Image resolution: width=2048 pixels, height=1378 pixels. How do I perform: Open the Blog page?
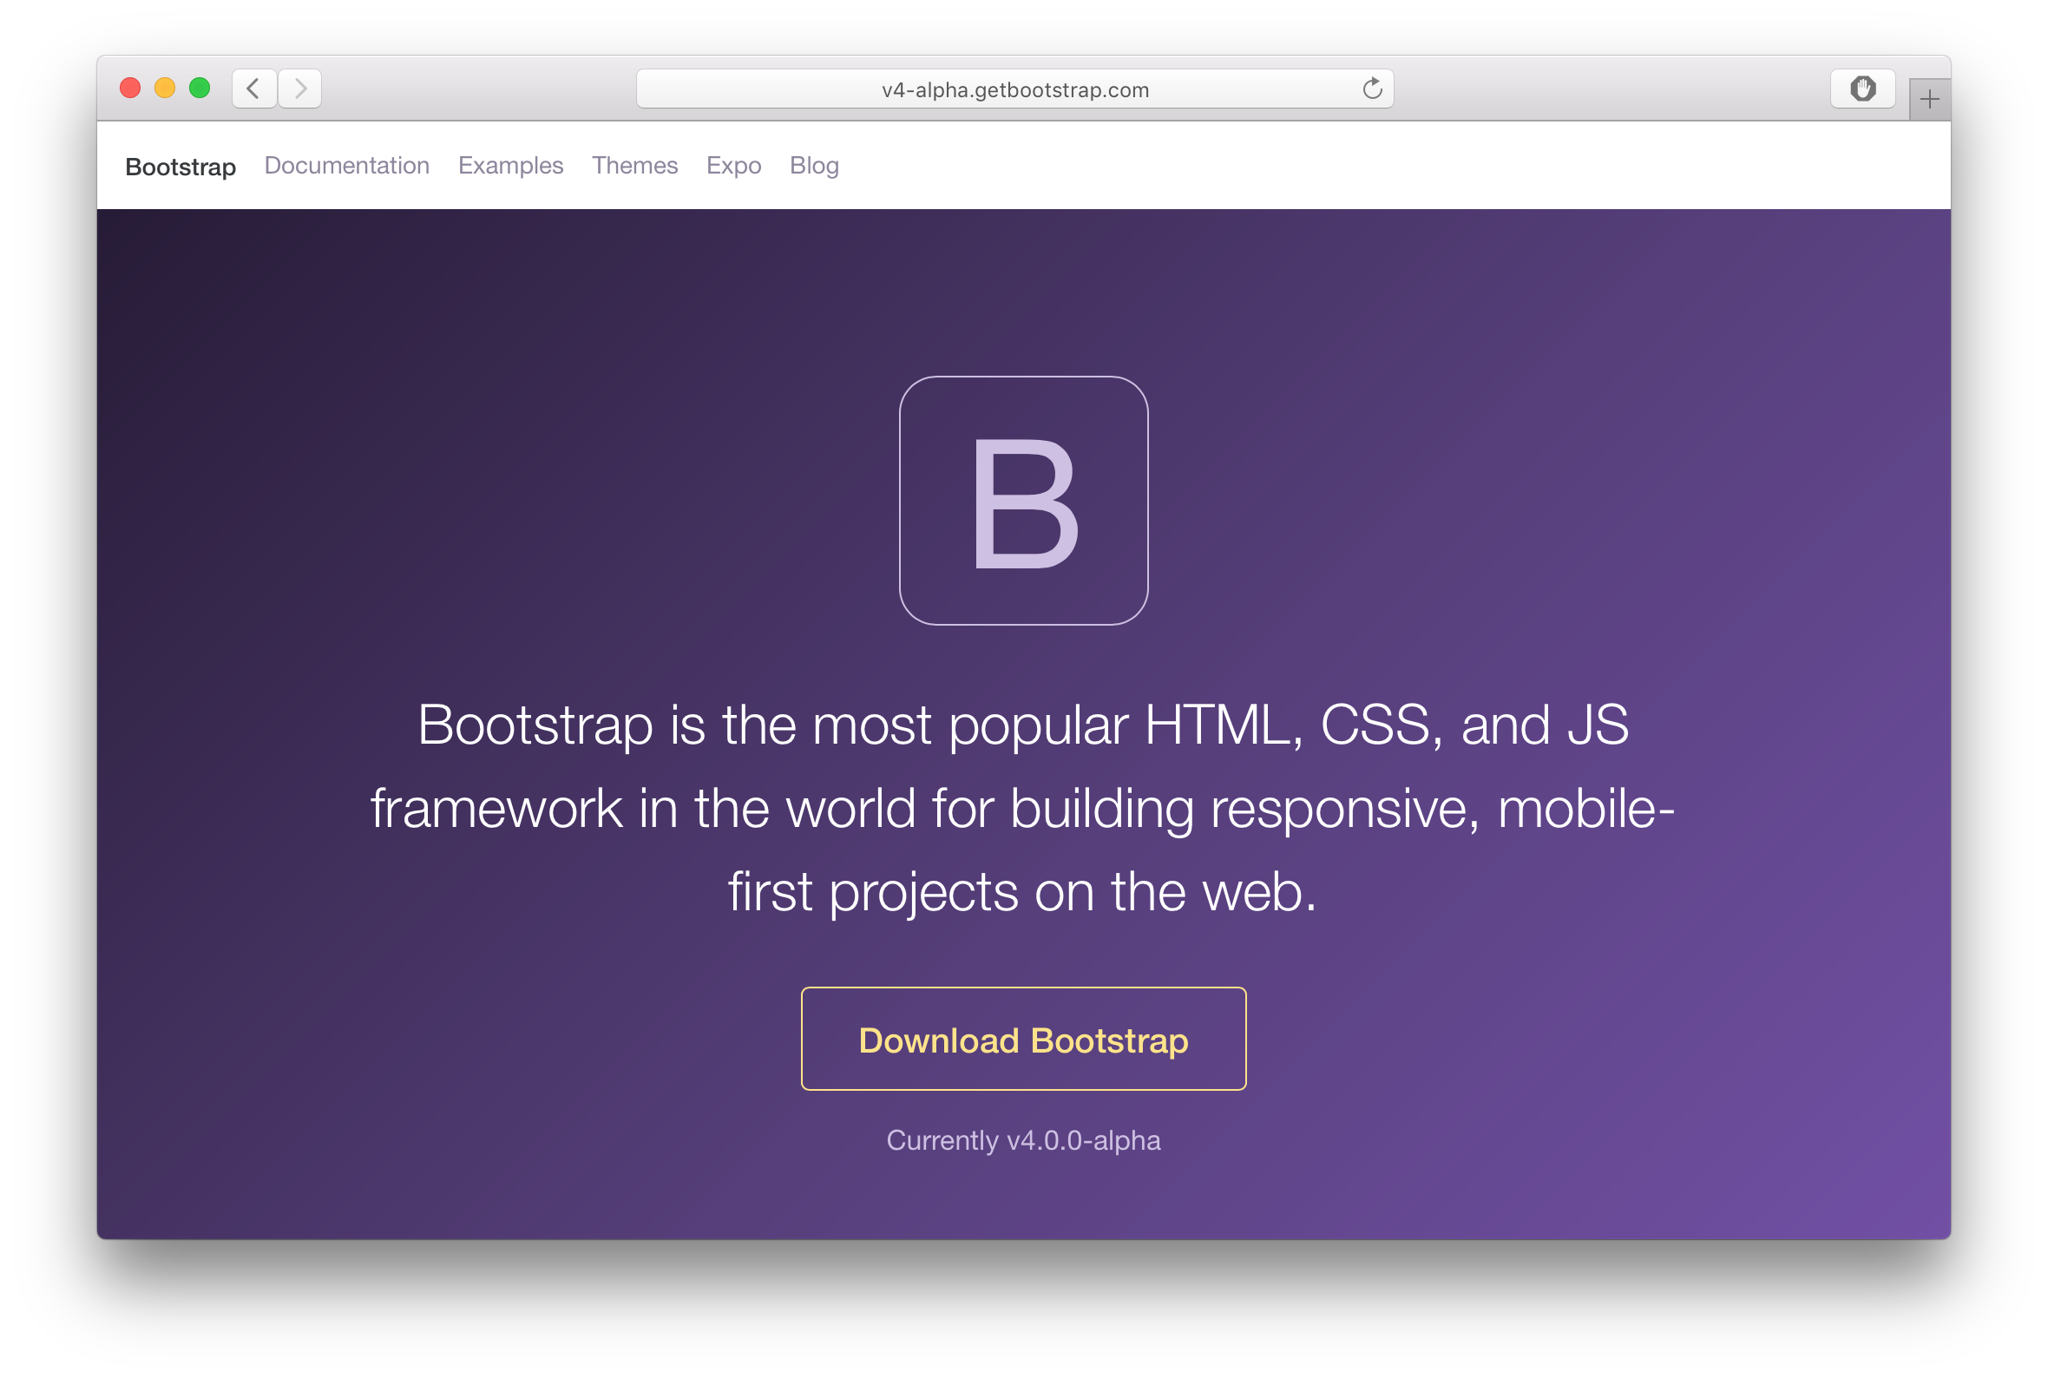(813, 165)
